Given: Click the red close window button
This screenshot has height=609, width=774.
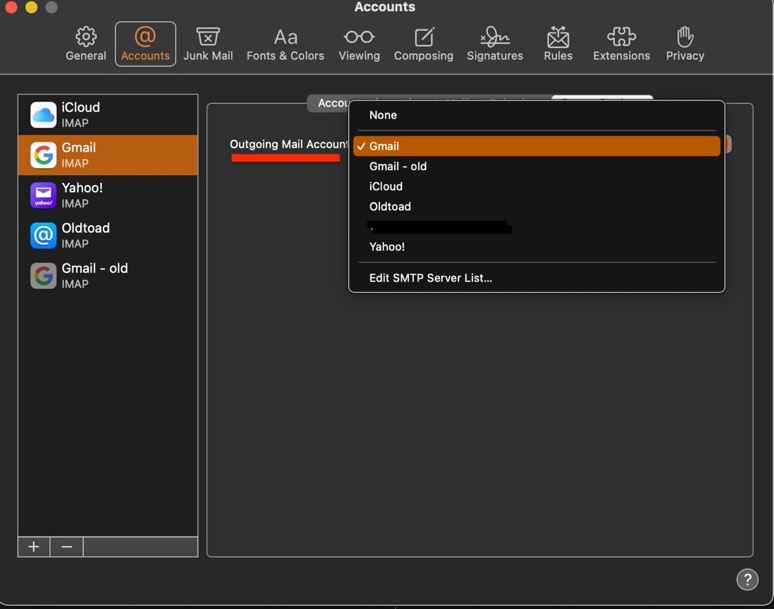Looking at the screenshot, I should pyautogui.click(x=11, y=6).
